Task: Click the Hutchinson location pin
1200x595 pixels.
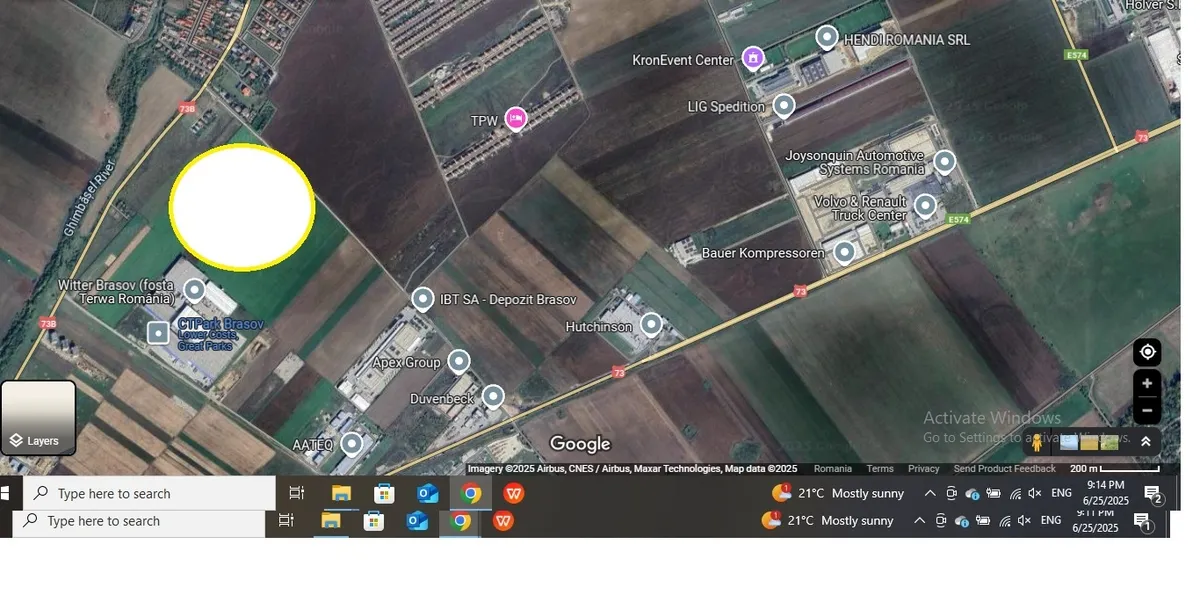Action: (651, 324)
